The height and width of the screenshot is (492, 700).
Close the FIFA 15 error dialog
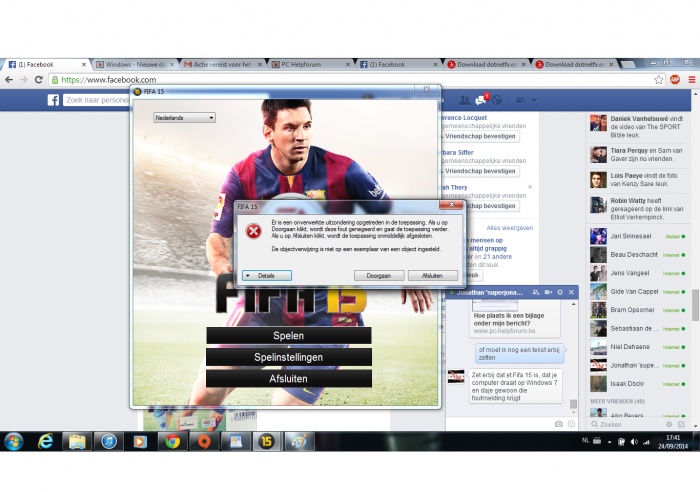451,204
